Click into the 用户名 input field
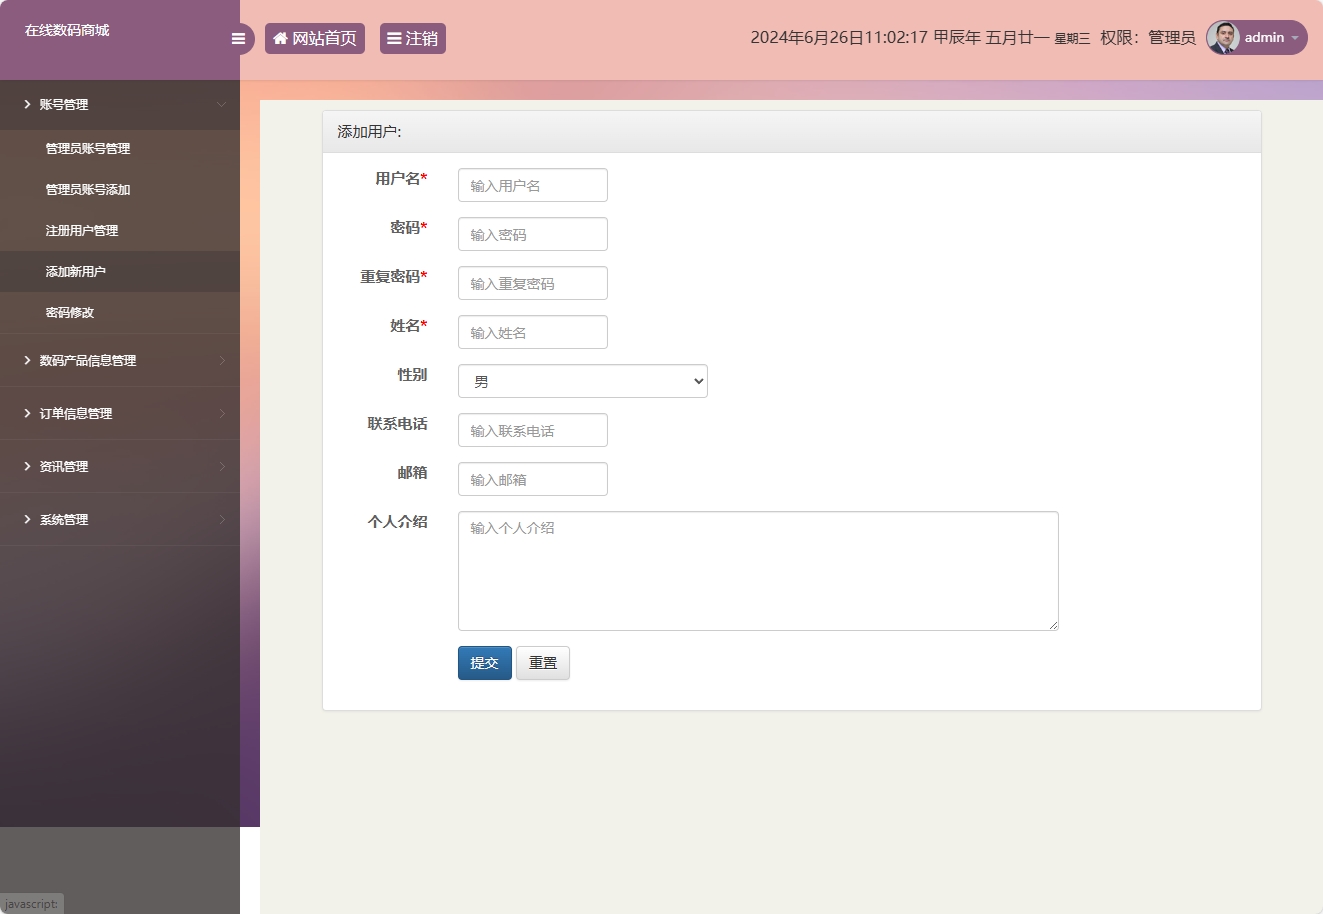1323x914 pixels. tap(532, 184)
